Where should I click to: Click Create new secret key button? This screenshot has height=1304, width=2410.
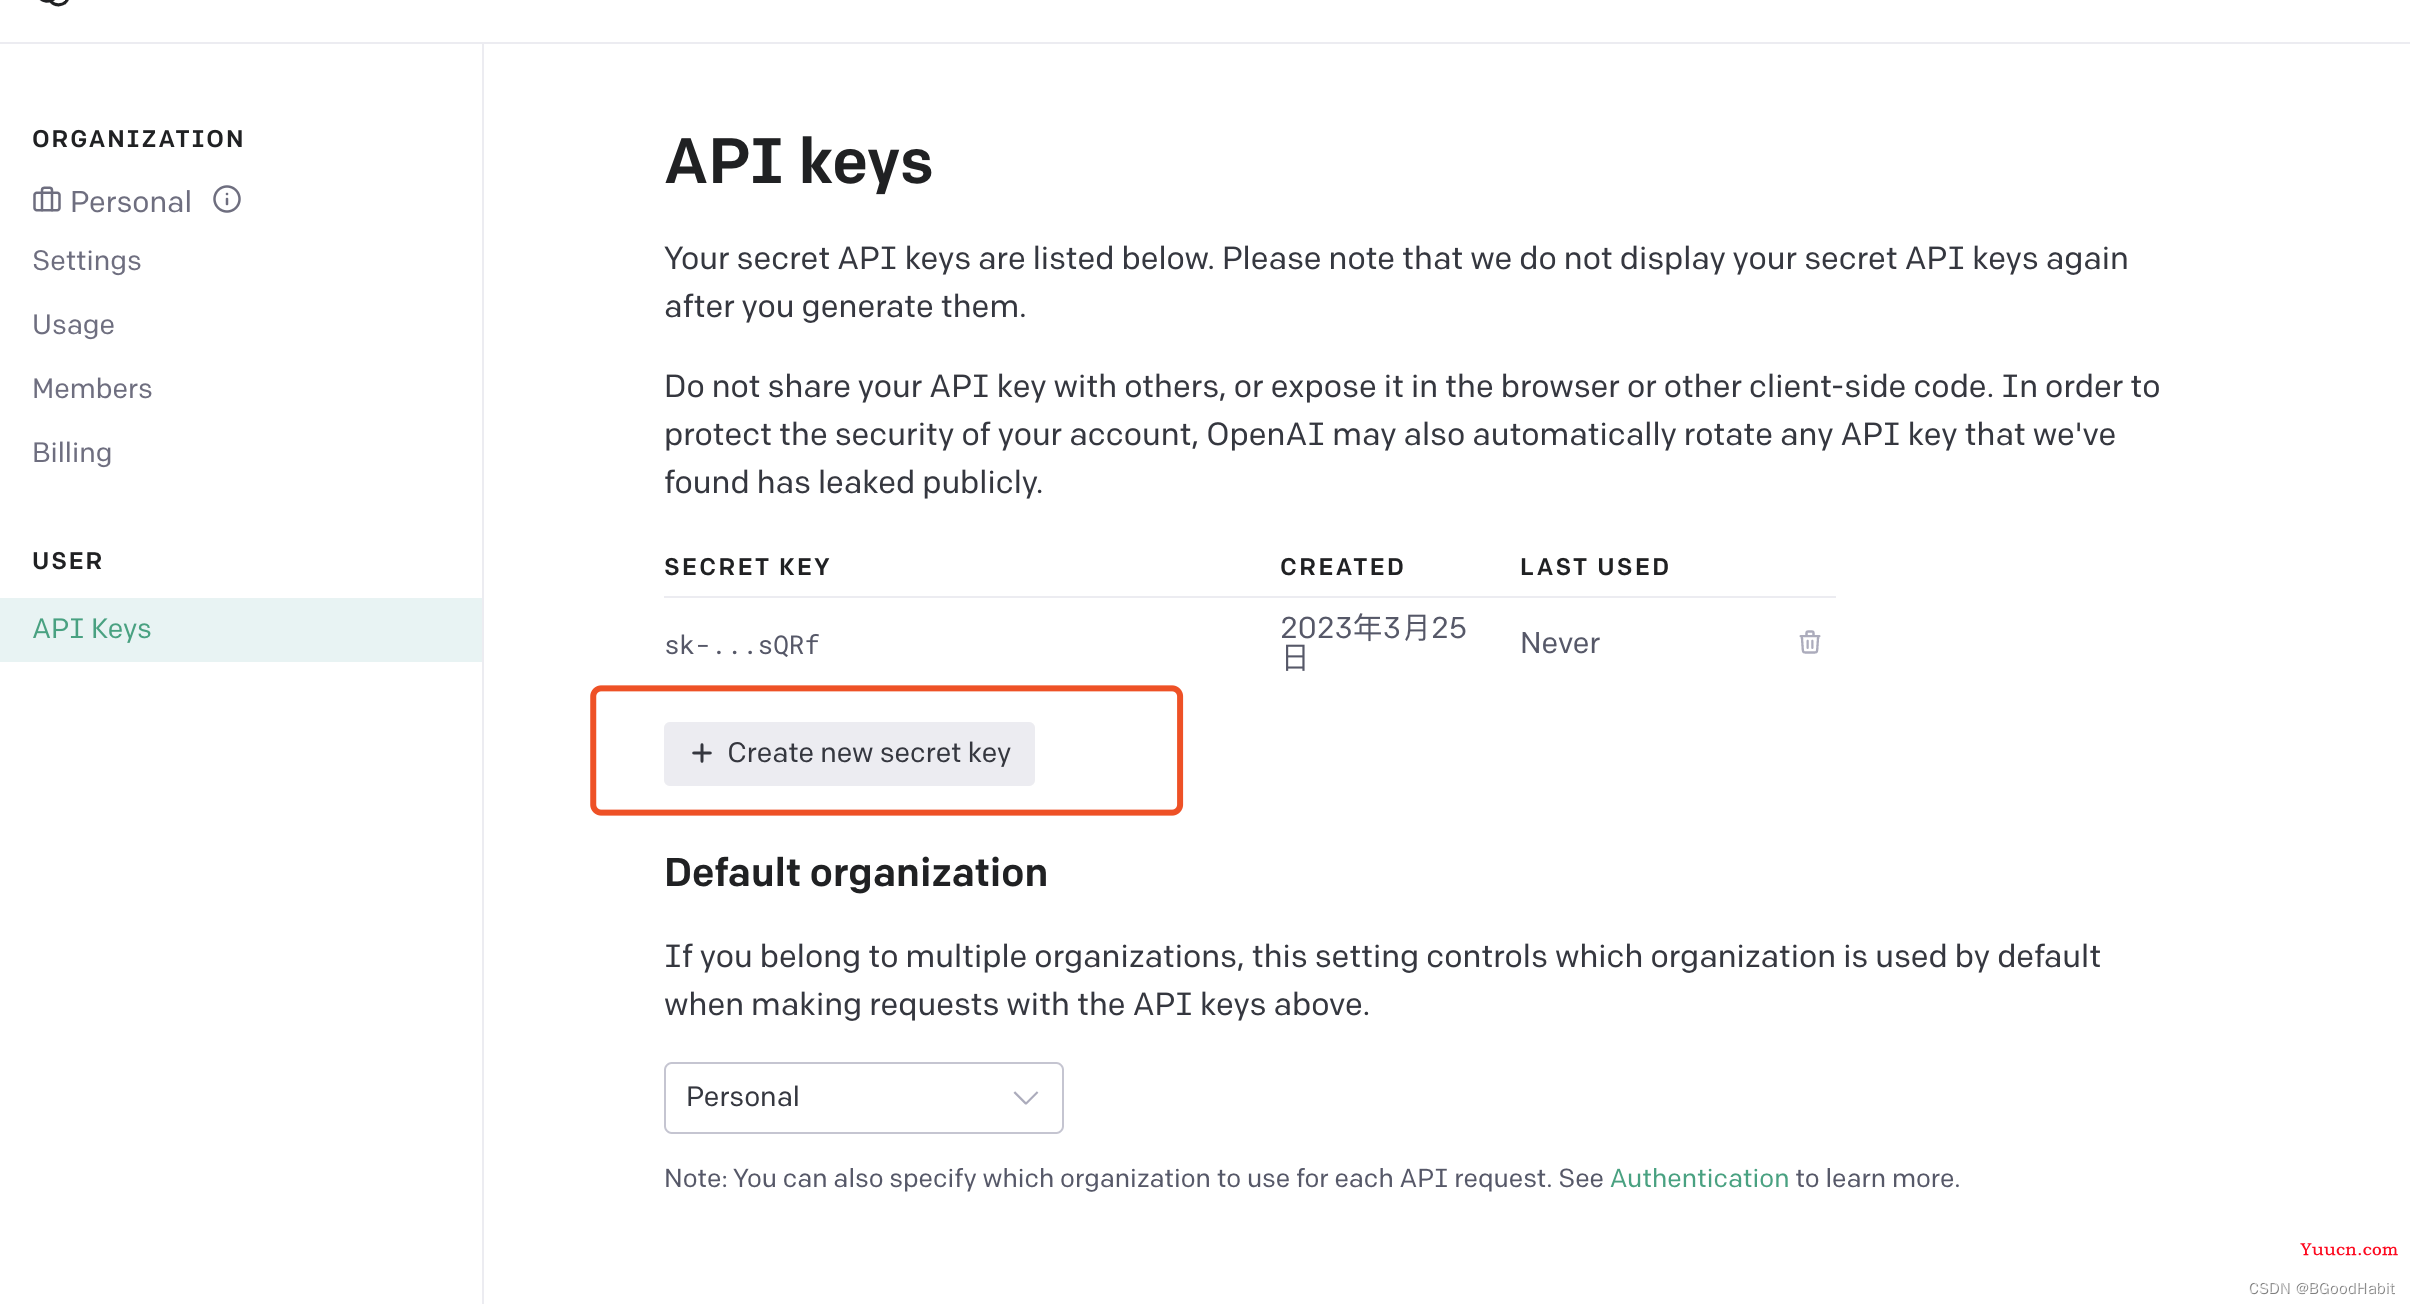point(849,752)
